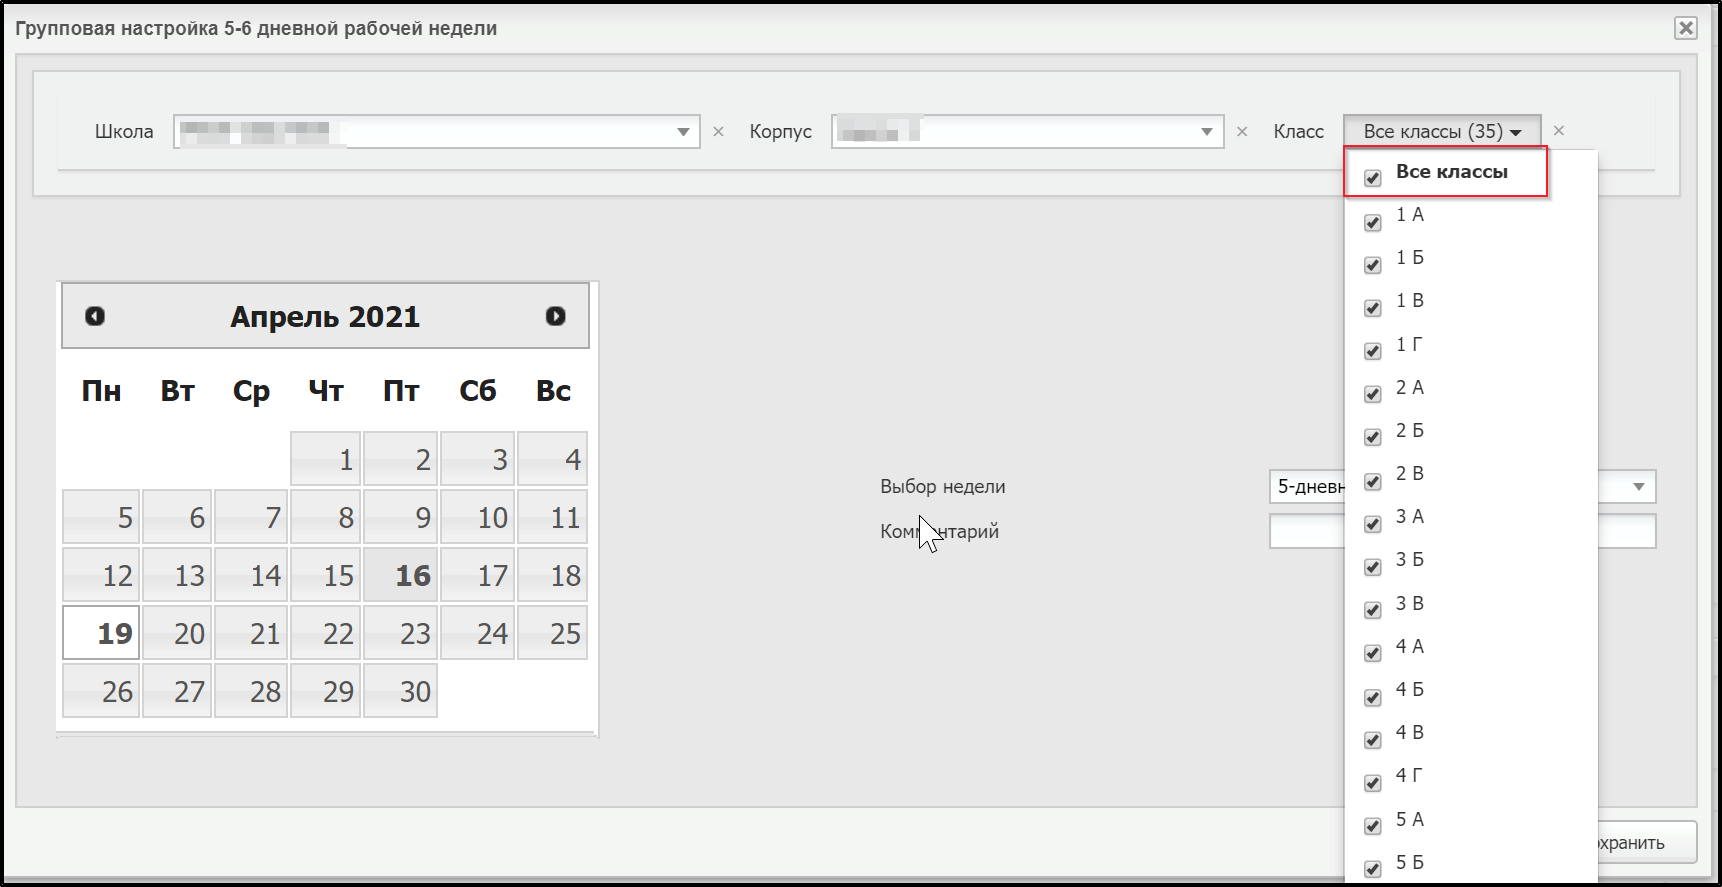This screenshot has width=1722, height=887.
Task: Click the Комментарий input field
Action: tap(1462, 531)
